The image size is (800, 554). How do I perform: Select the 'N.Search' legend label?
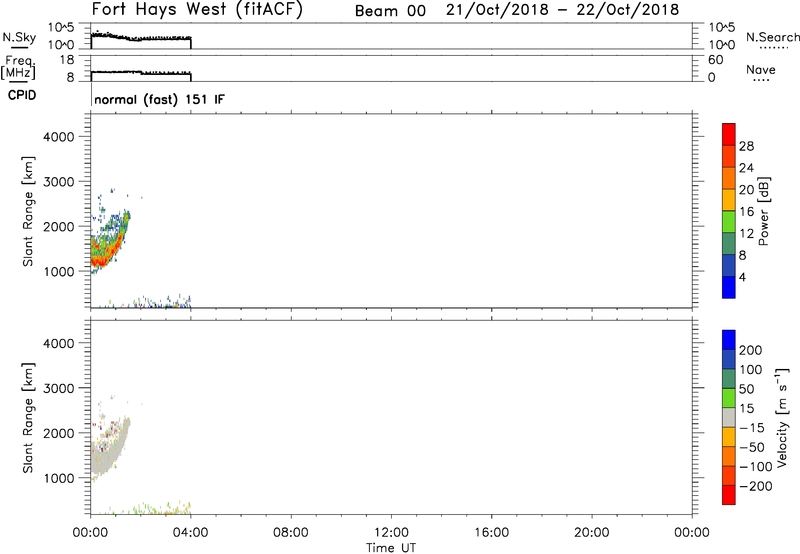tap(772, 37)
